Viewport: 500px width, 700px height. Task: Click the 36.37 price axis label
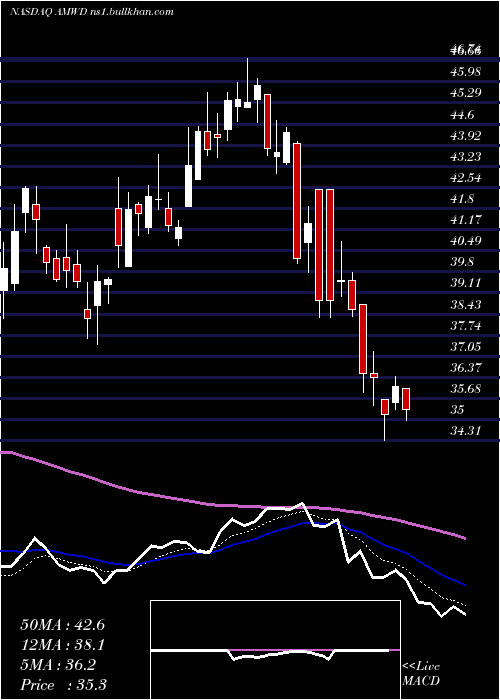[x=466, y=367]
